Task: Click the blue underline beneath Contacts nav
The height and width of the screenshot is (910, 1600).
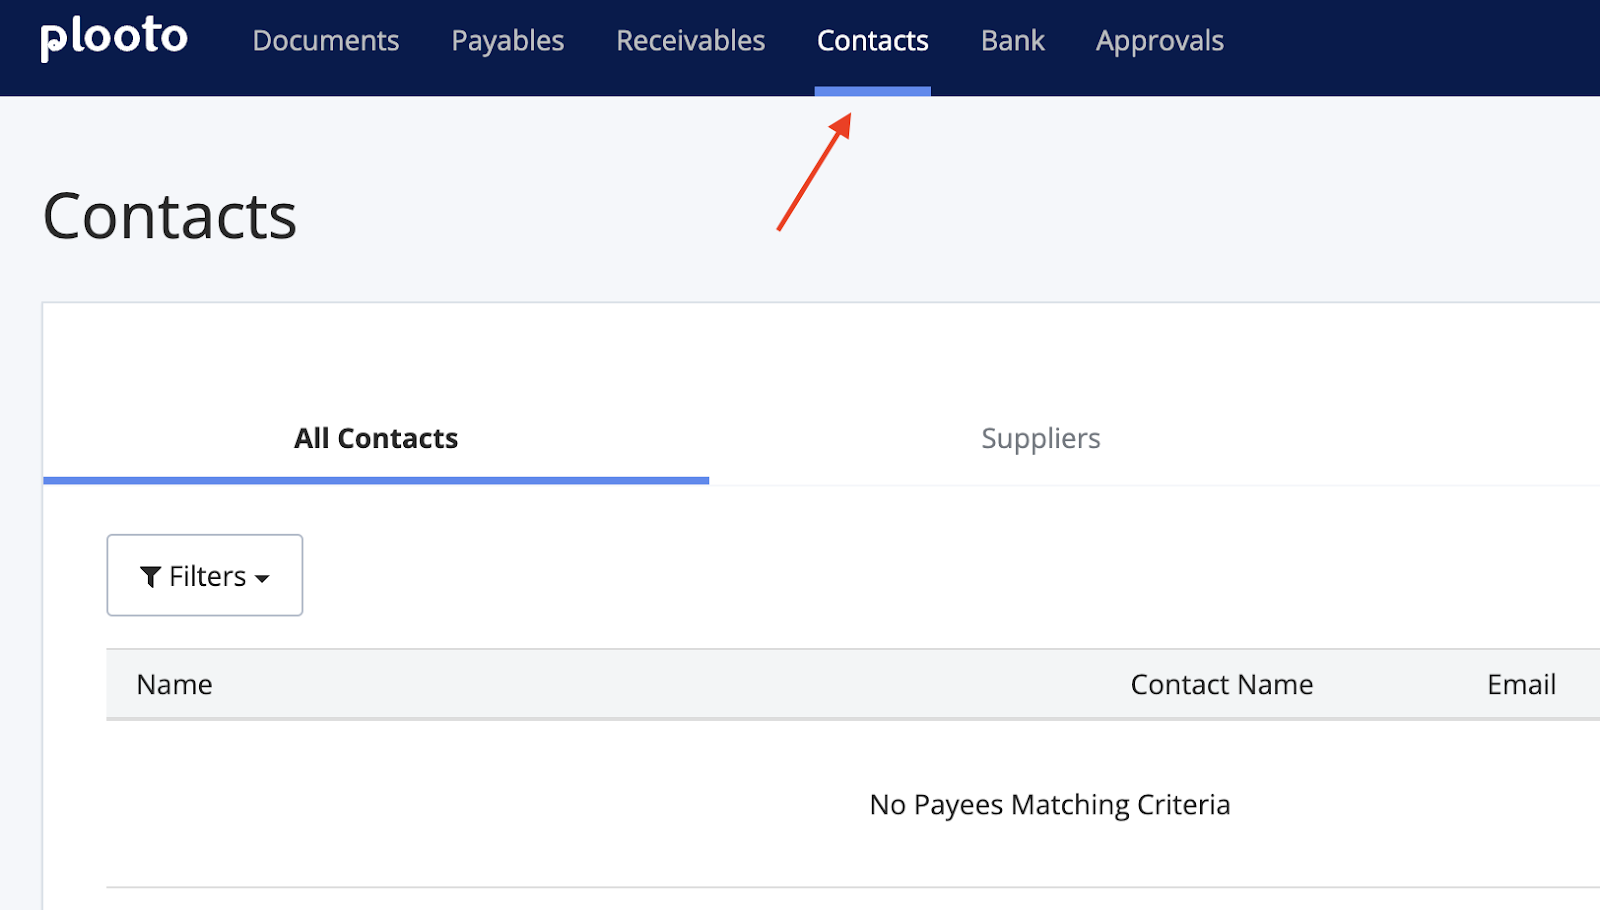Action: [872, 91]
